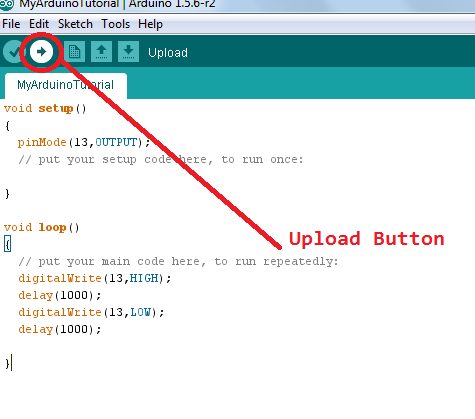Create a new sketch with New icon

74,52
